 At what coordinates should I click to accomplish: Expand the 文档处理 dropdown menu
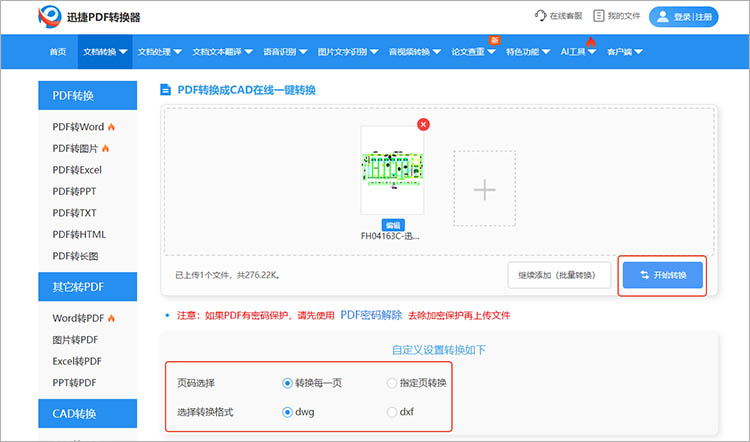159,52
